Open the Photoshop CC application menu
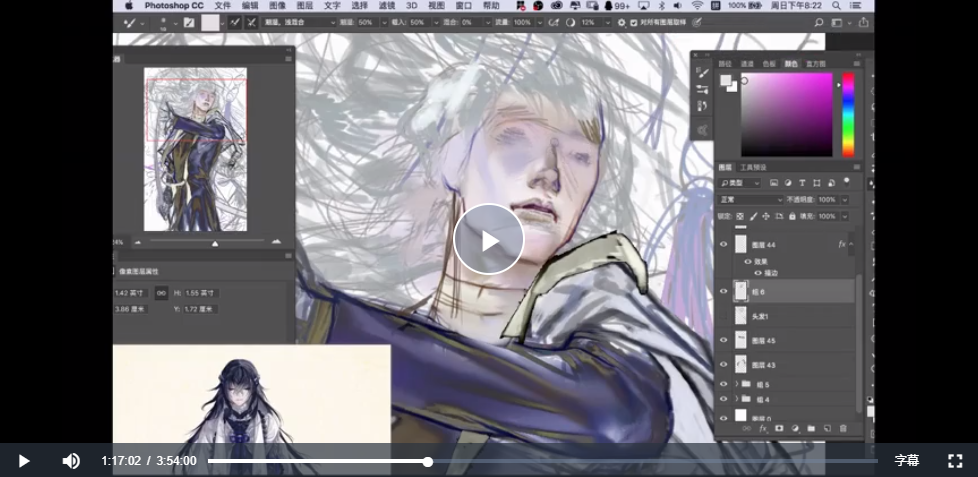The height and width of the screenshot is (477, 978). pos(174,6)
